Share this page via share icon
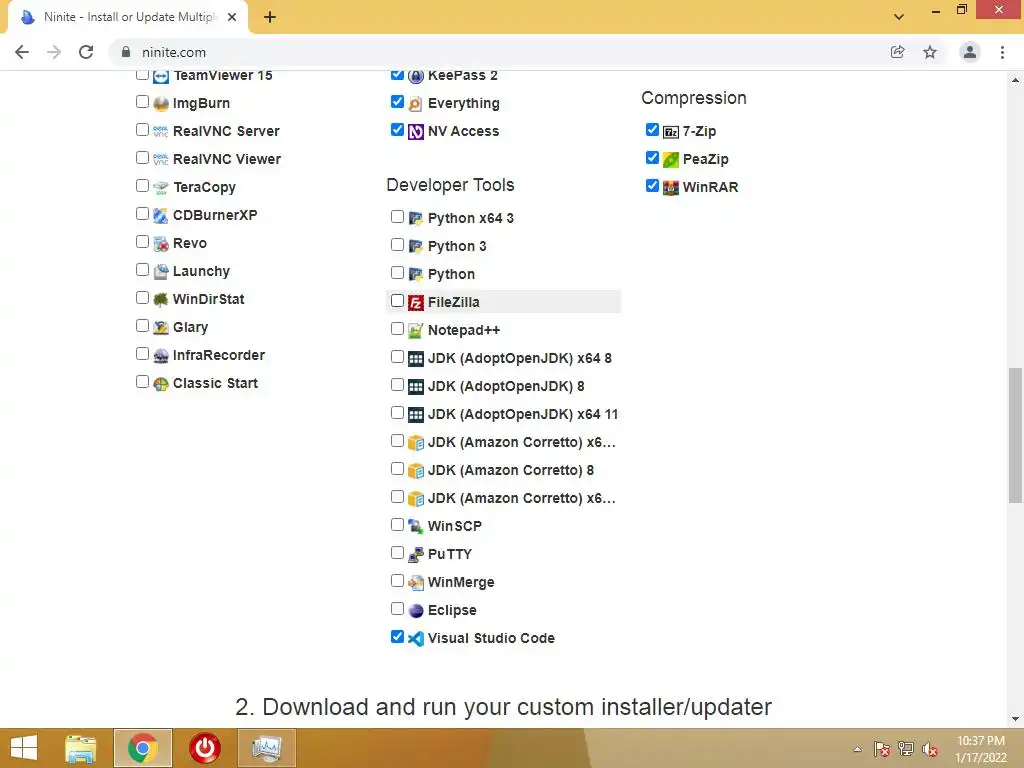The image size is (1024, 768). point(898,52)
